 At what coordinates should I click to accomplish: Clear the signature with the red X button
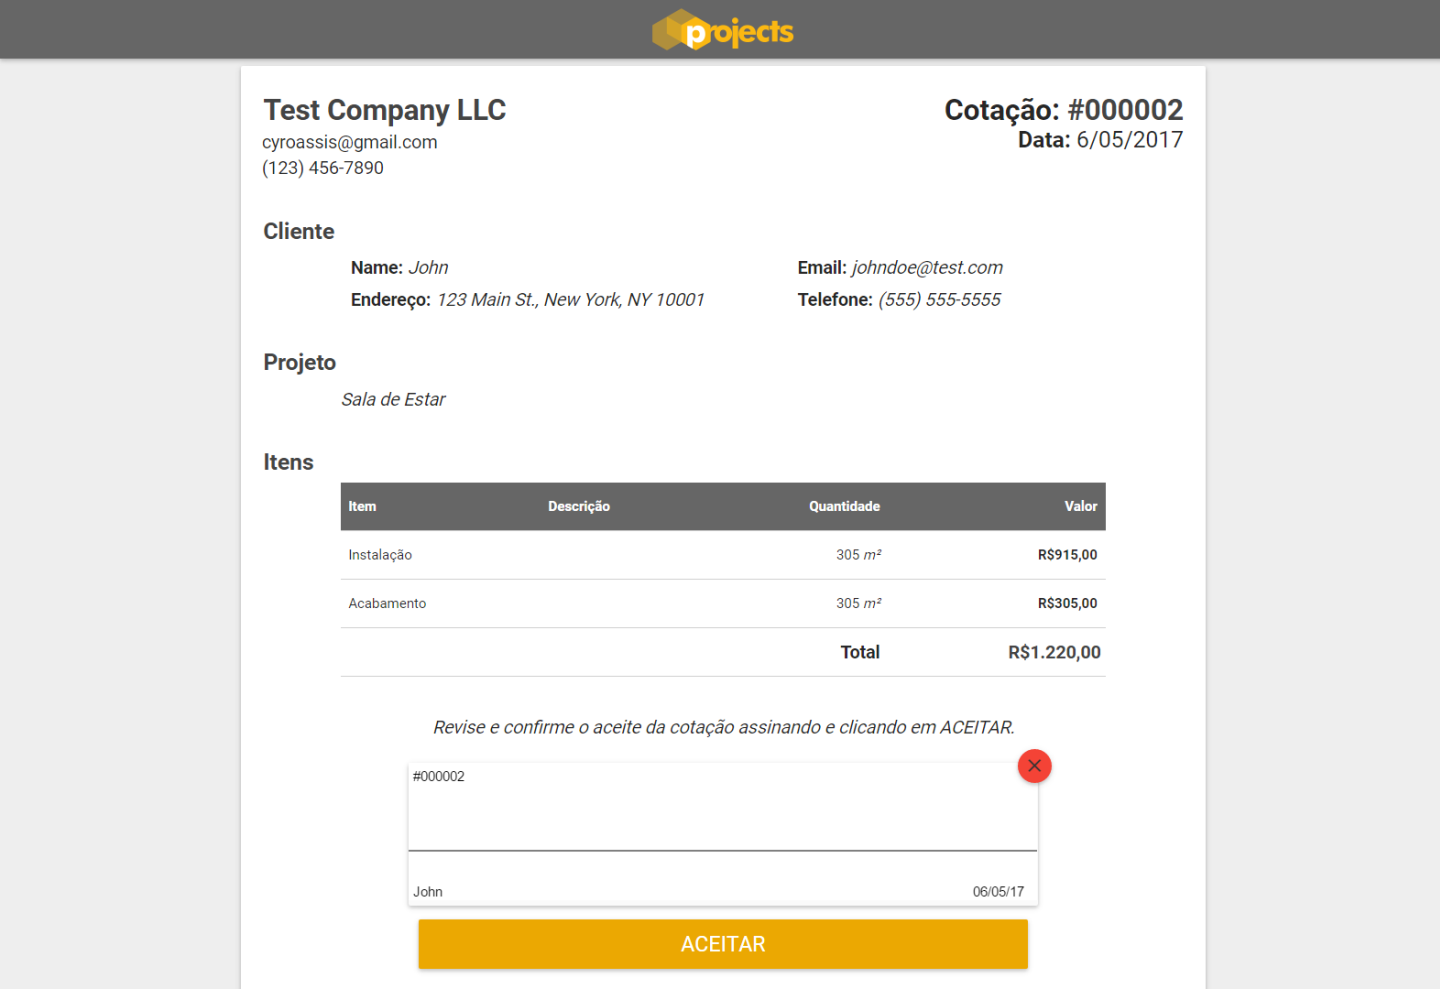point(1034,766)
